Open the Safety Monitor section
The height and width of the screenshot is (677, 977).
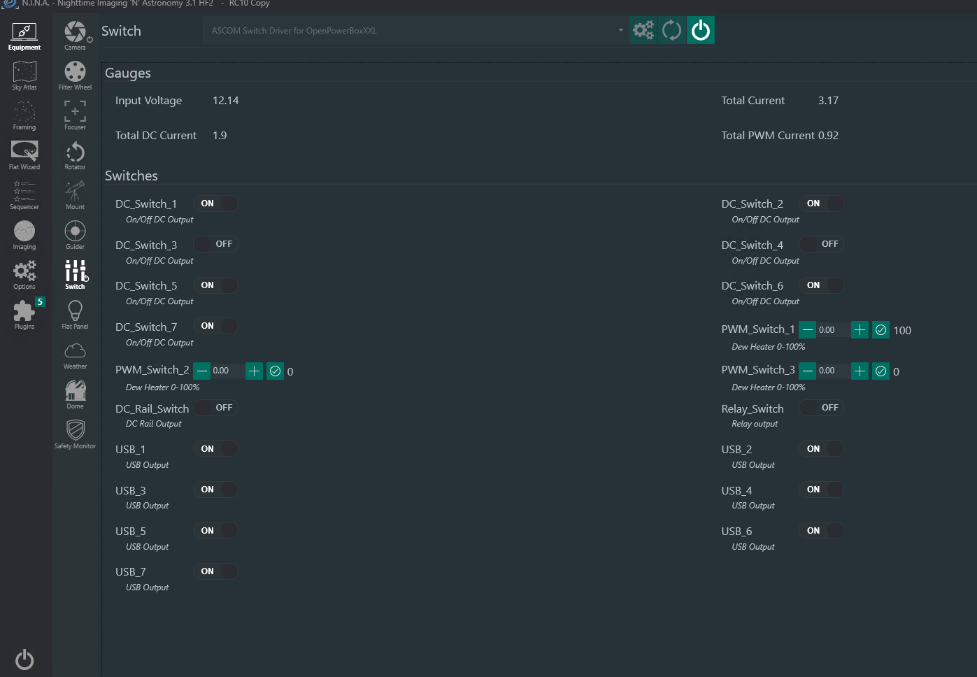point(75,432)
